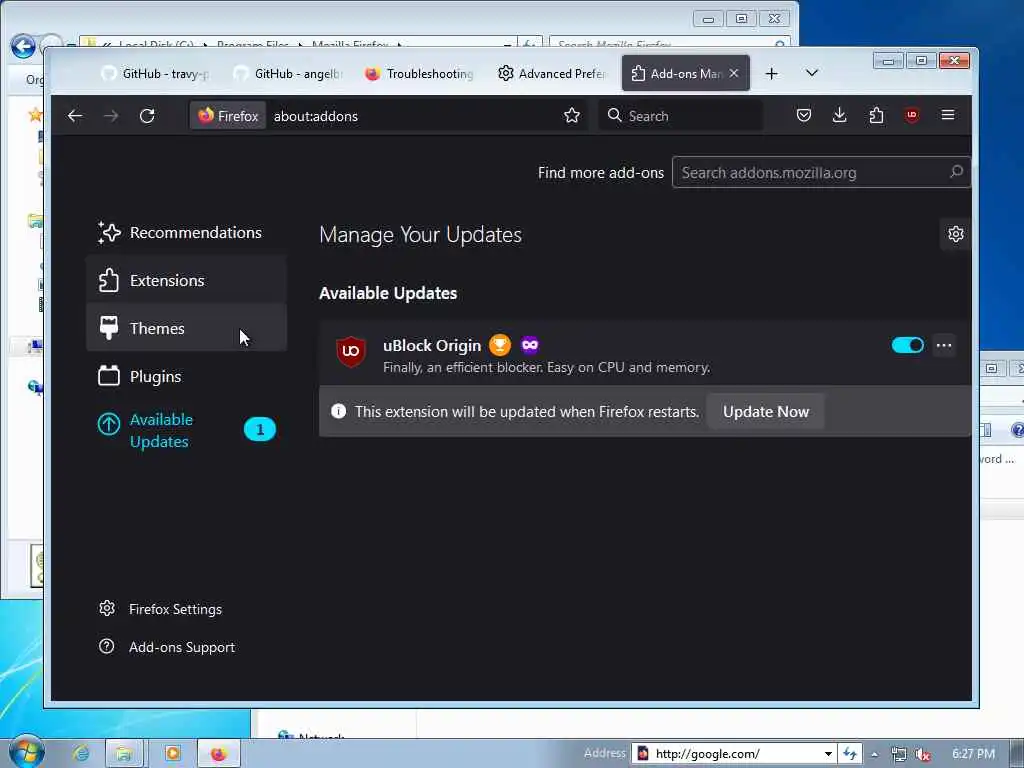
Task: Open Extensions category in sidebar
Action: [186, 280]
